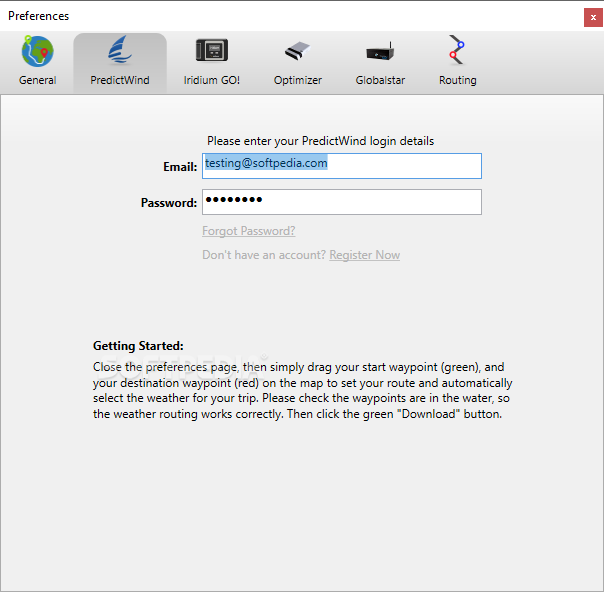The image size is (604, 592).
Task: Open the General preferences globe icon
Action: 37,51
